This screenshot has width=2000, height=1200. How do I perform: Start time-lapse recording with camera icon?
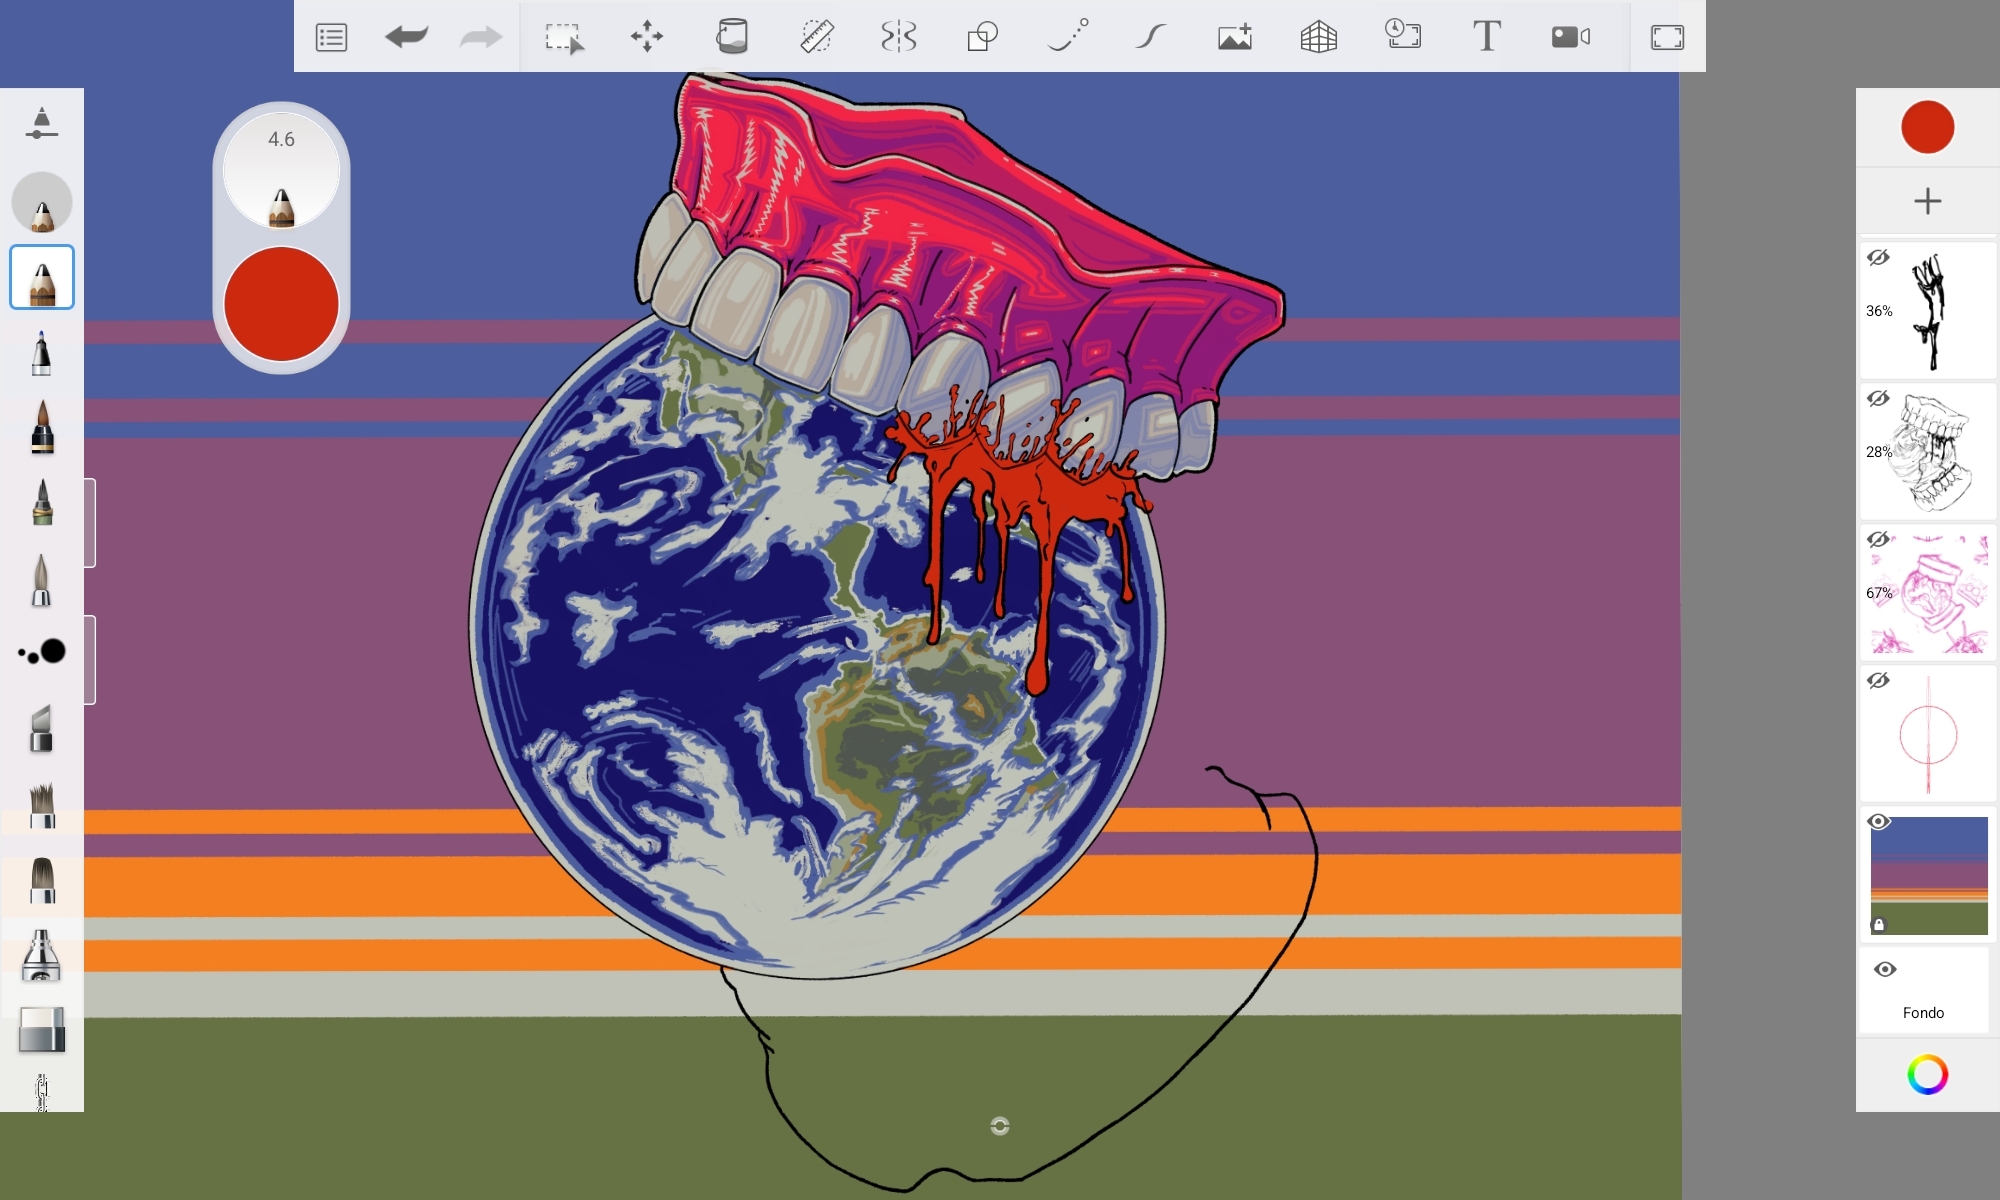[x=1570, y=37]
